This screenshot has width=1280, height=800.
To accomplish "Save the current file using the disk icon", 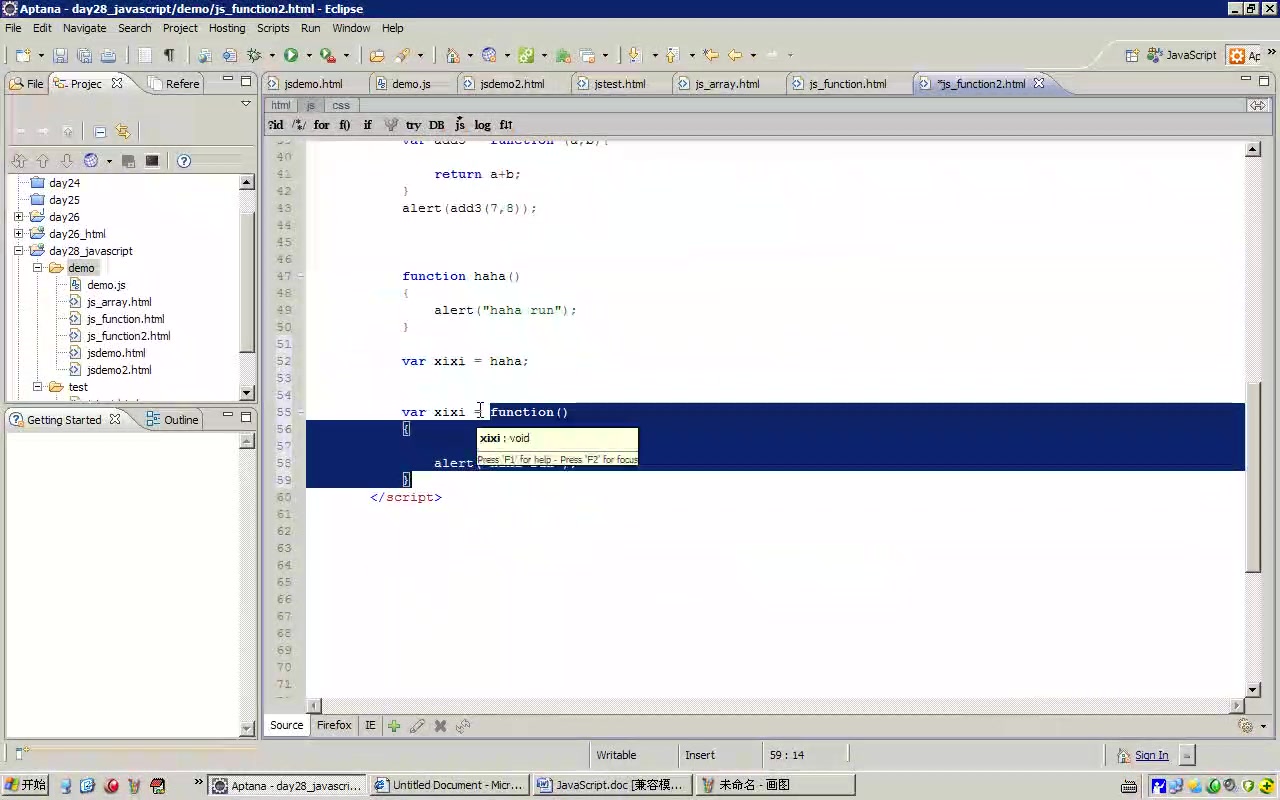I will tap(60, 56).
